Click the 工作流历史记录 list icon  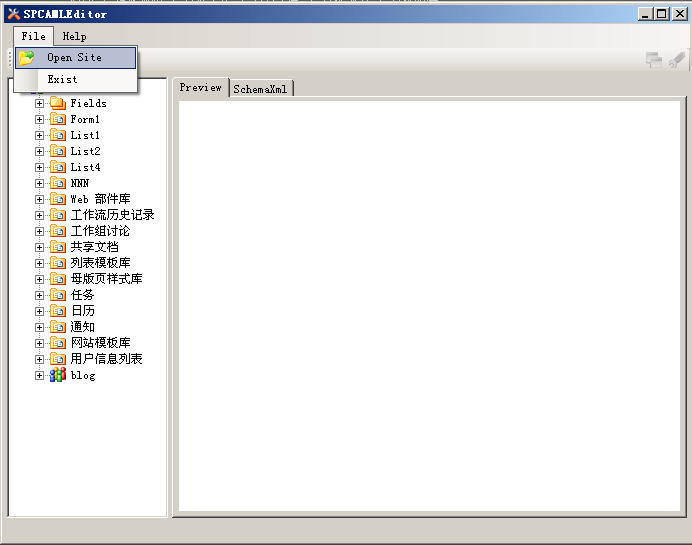(58, 215)
